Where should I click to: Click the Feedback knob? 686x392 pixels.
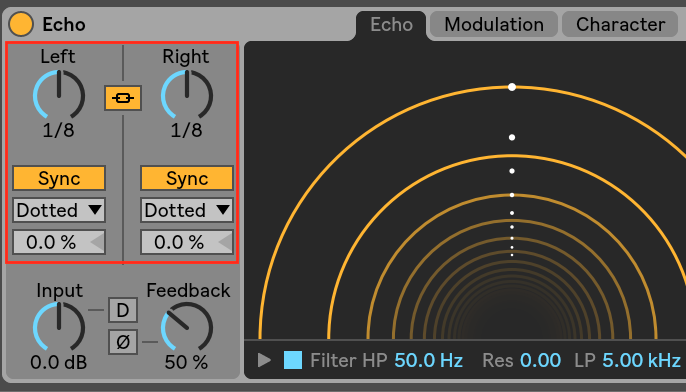187,327
